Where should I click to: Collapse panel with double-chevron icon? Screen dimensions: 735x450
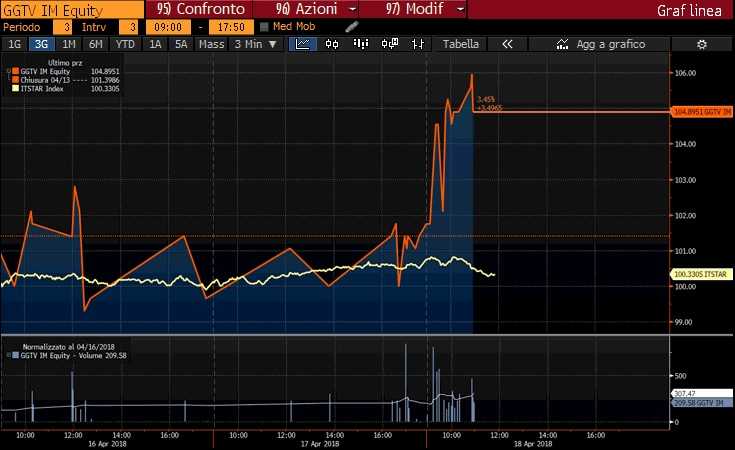tap(507, 44)
